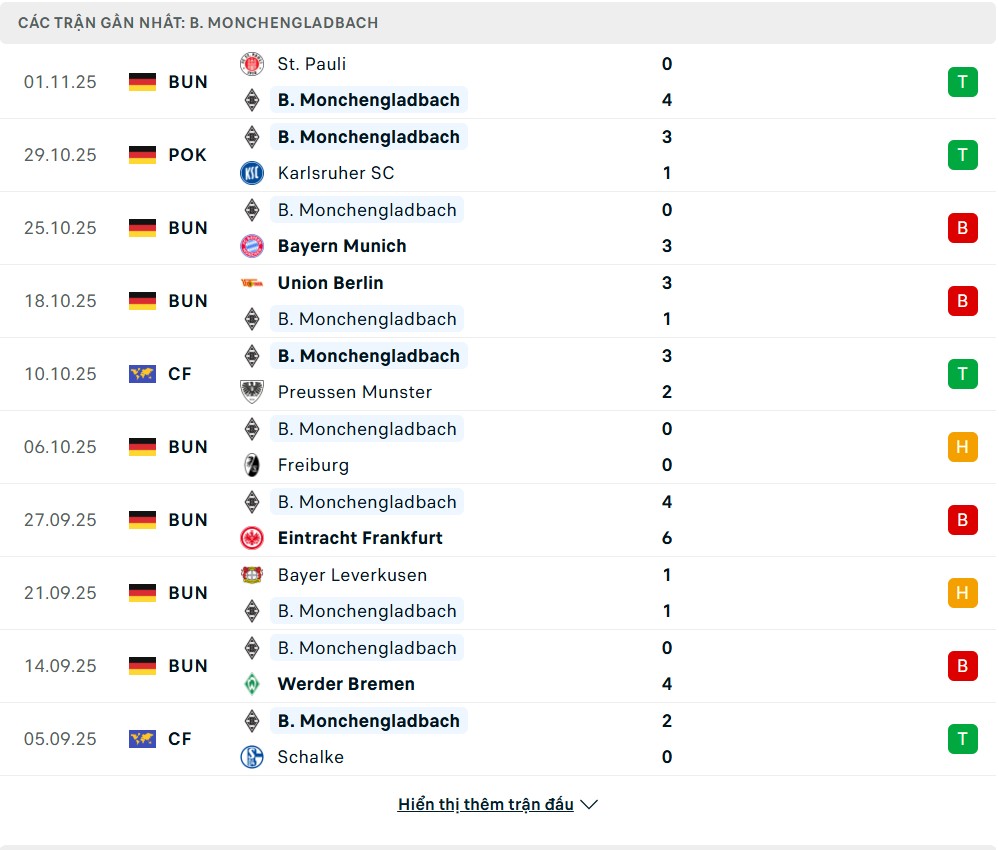Screen dimensions: 999x850
Task: Click the Werder Bremen diamond logo
Action: (251, 684)
